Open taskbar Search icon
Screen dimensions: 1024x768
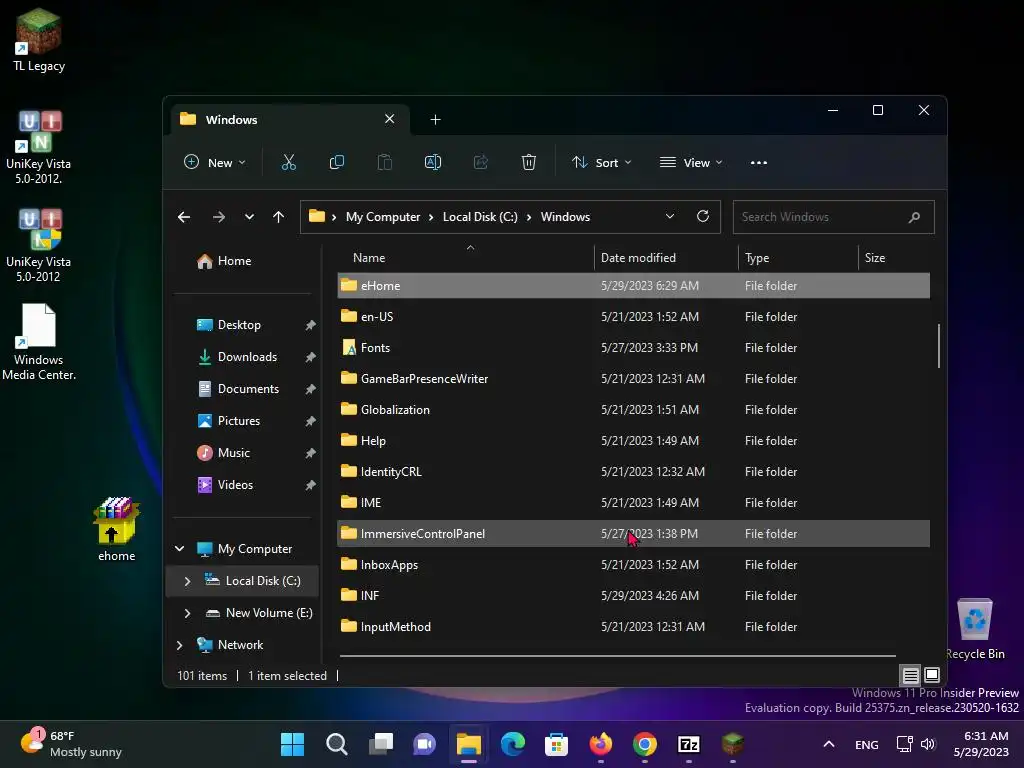(336, 744)
